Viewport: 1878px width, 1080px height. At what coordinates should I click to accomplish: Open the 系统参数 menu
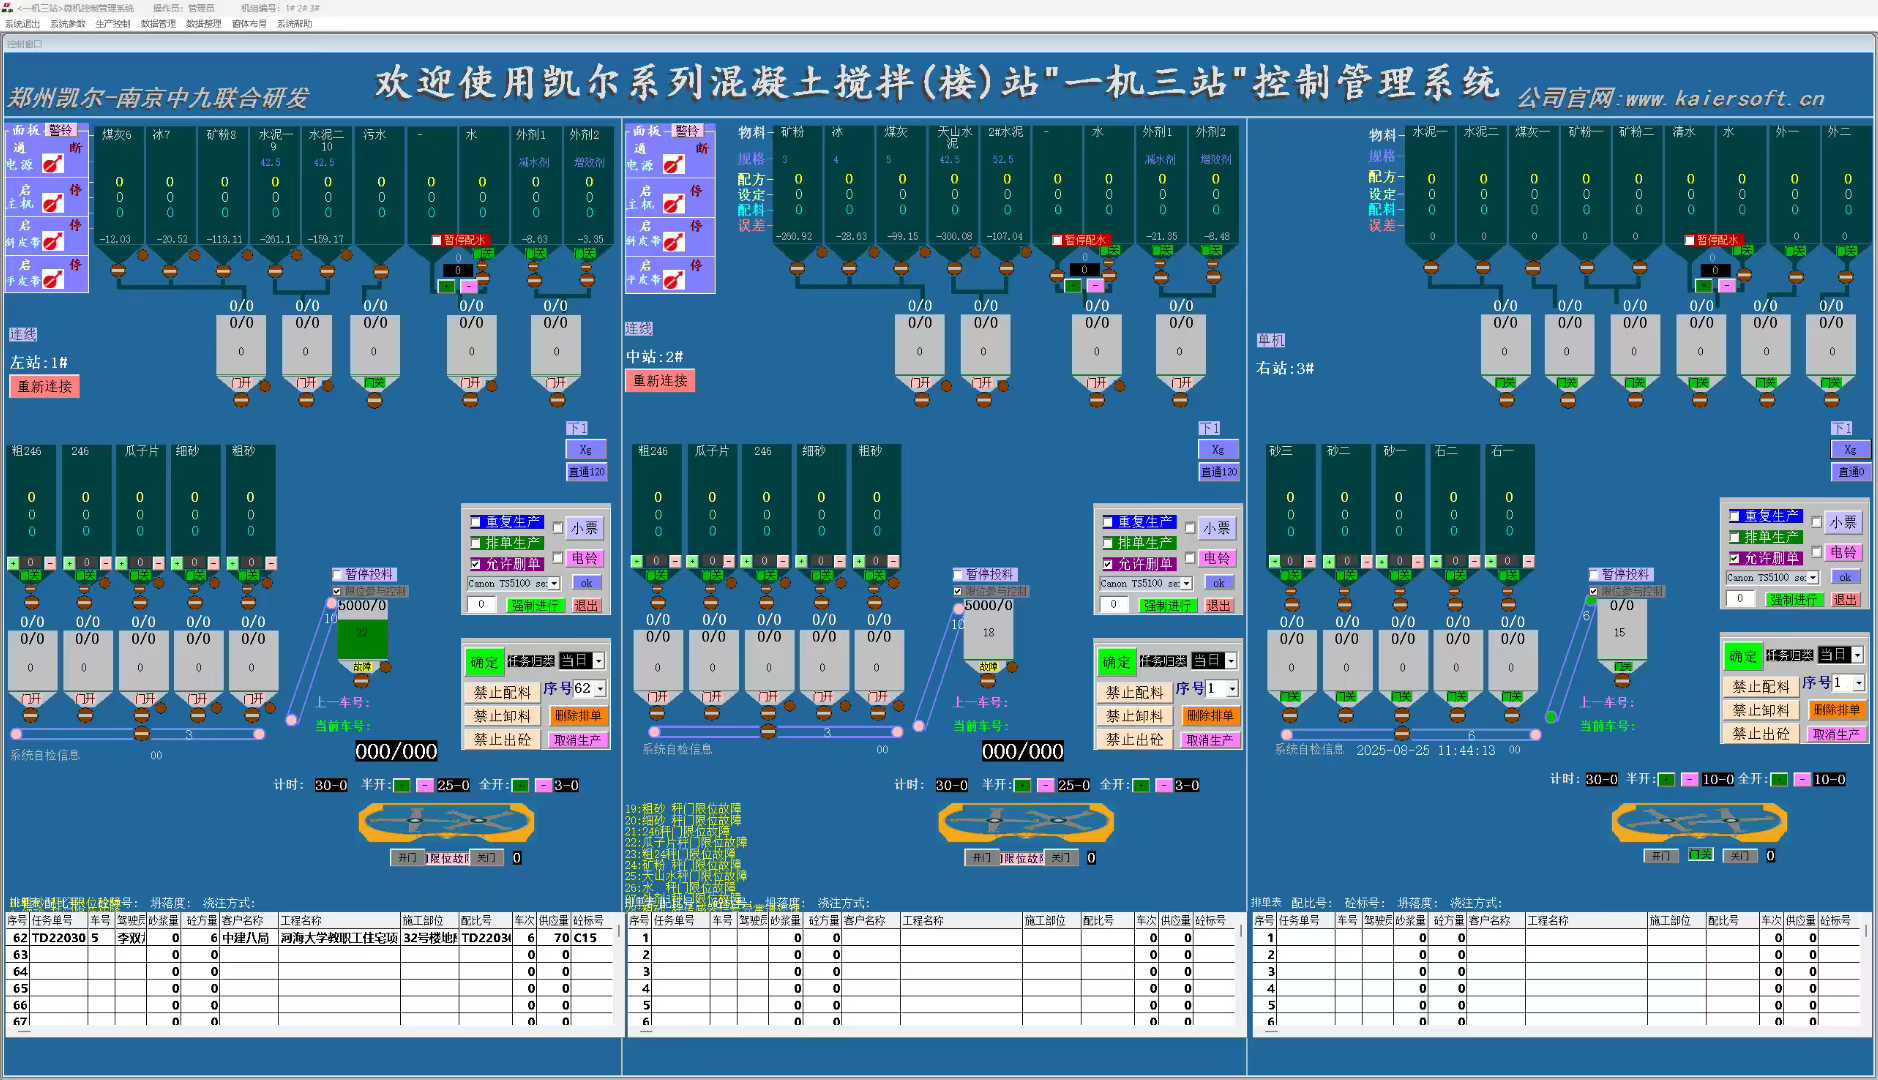(x=67, y=24)
